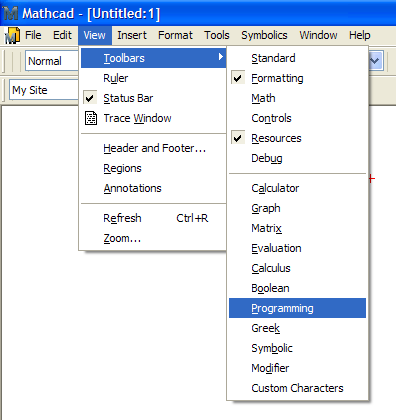Uncheck the Formatting toolbar

coord(297,78)
